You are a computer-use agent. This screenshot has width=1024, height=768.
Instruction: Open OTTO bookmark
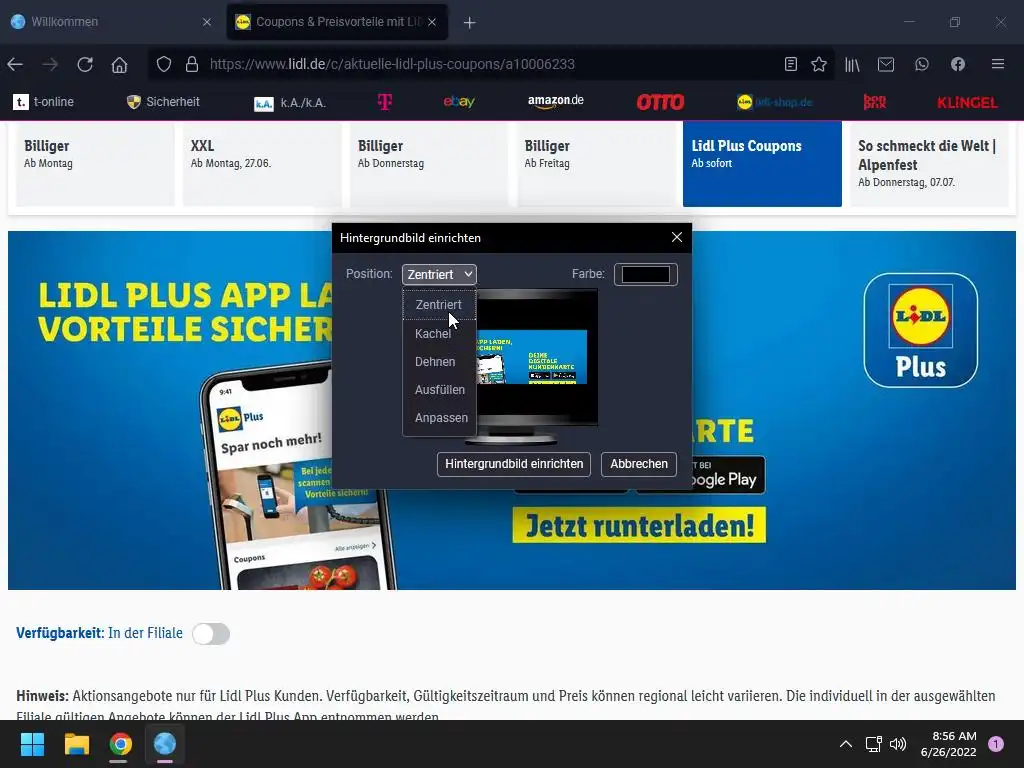point(660,102)
